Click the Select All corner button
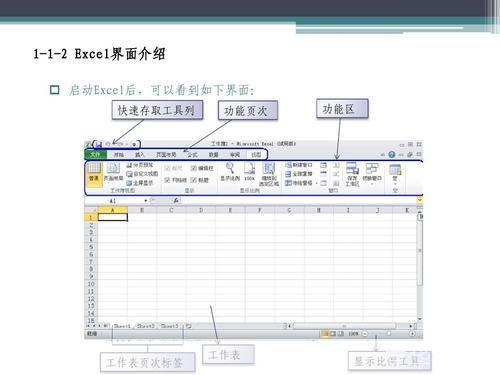500x375 pixels. (x=91, y=210)
